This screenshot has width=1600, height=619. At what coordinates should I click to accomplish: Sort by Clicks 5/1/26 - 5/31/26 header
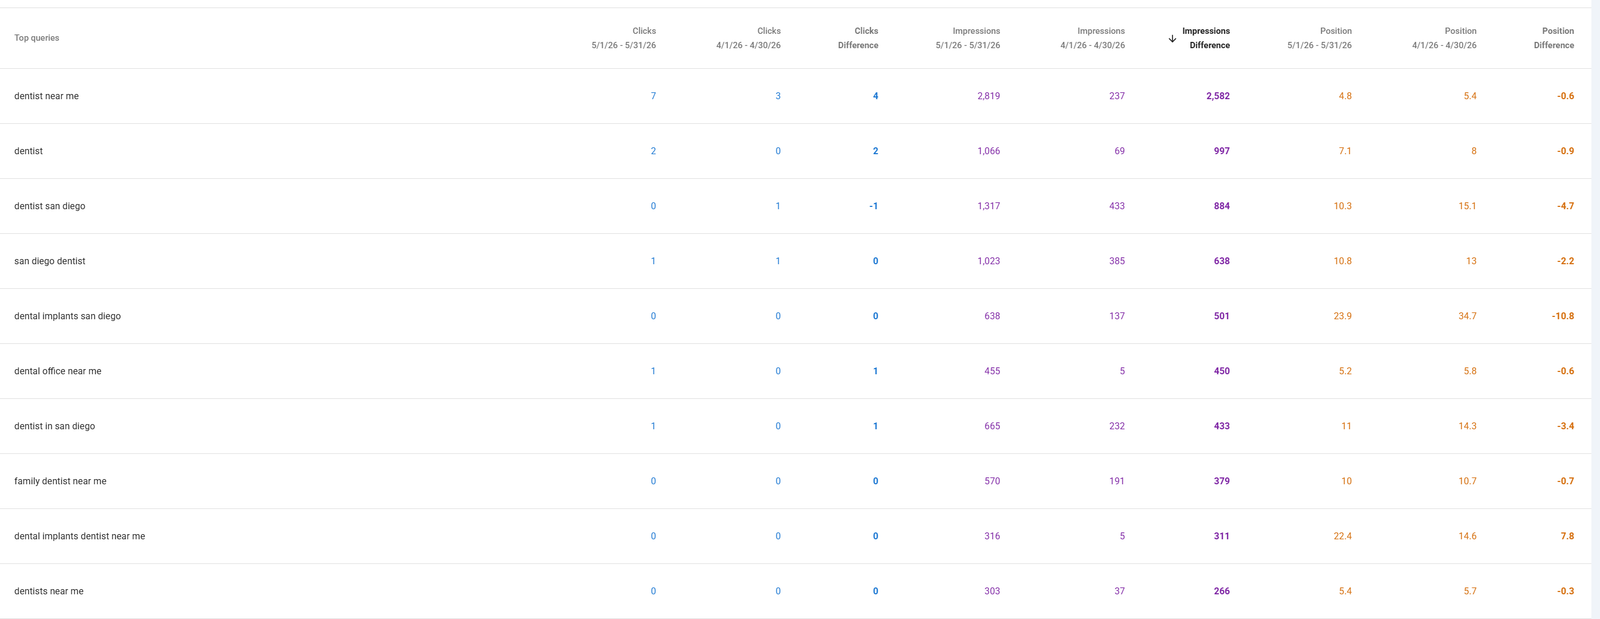[x=624, y=38]
